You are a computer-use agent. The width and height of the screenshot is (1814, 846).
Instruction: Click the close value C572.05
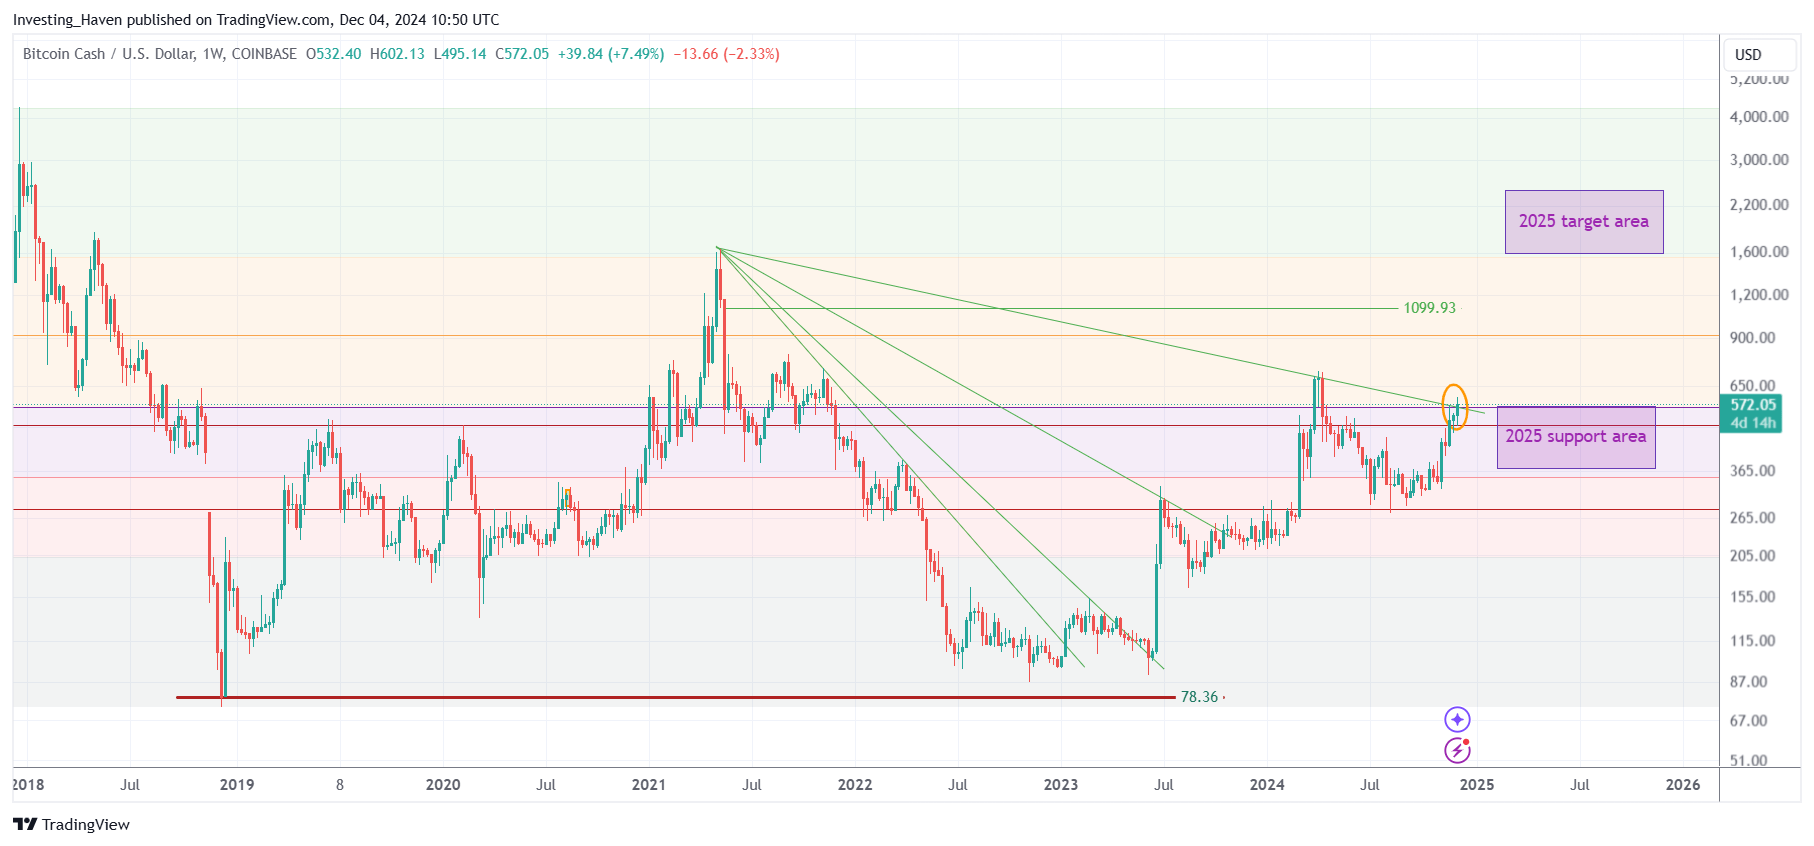[522, 54]
